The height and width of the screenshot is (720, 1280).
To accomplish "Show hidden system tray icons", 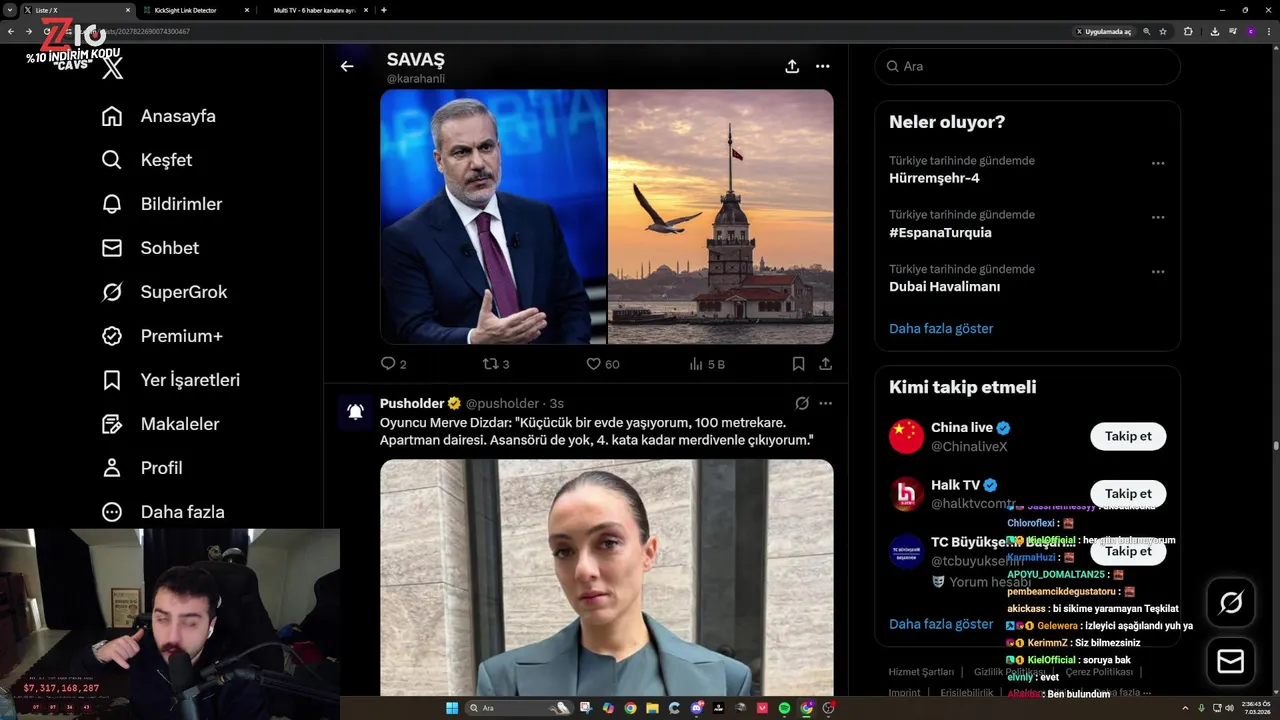I will (x=1185, y=708).
